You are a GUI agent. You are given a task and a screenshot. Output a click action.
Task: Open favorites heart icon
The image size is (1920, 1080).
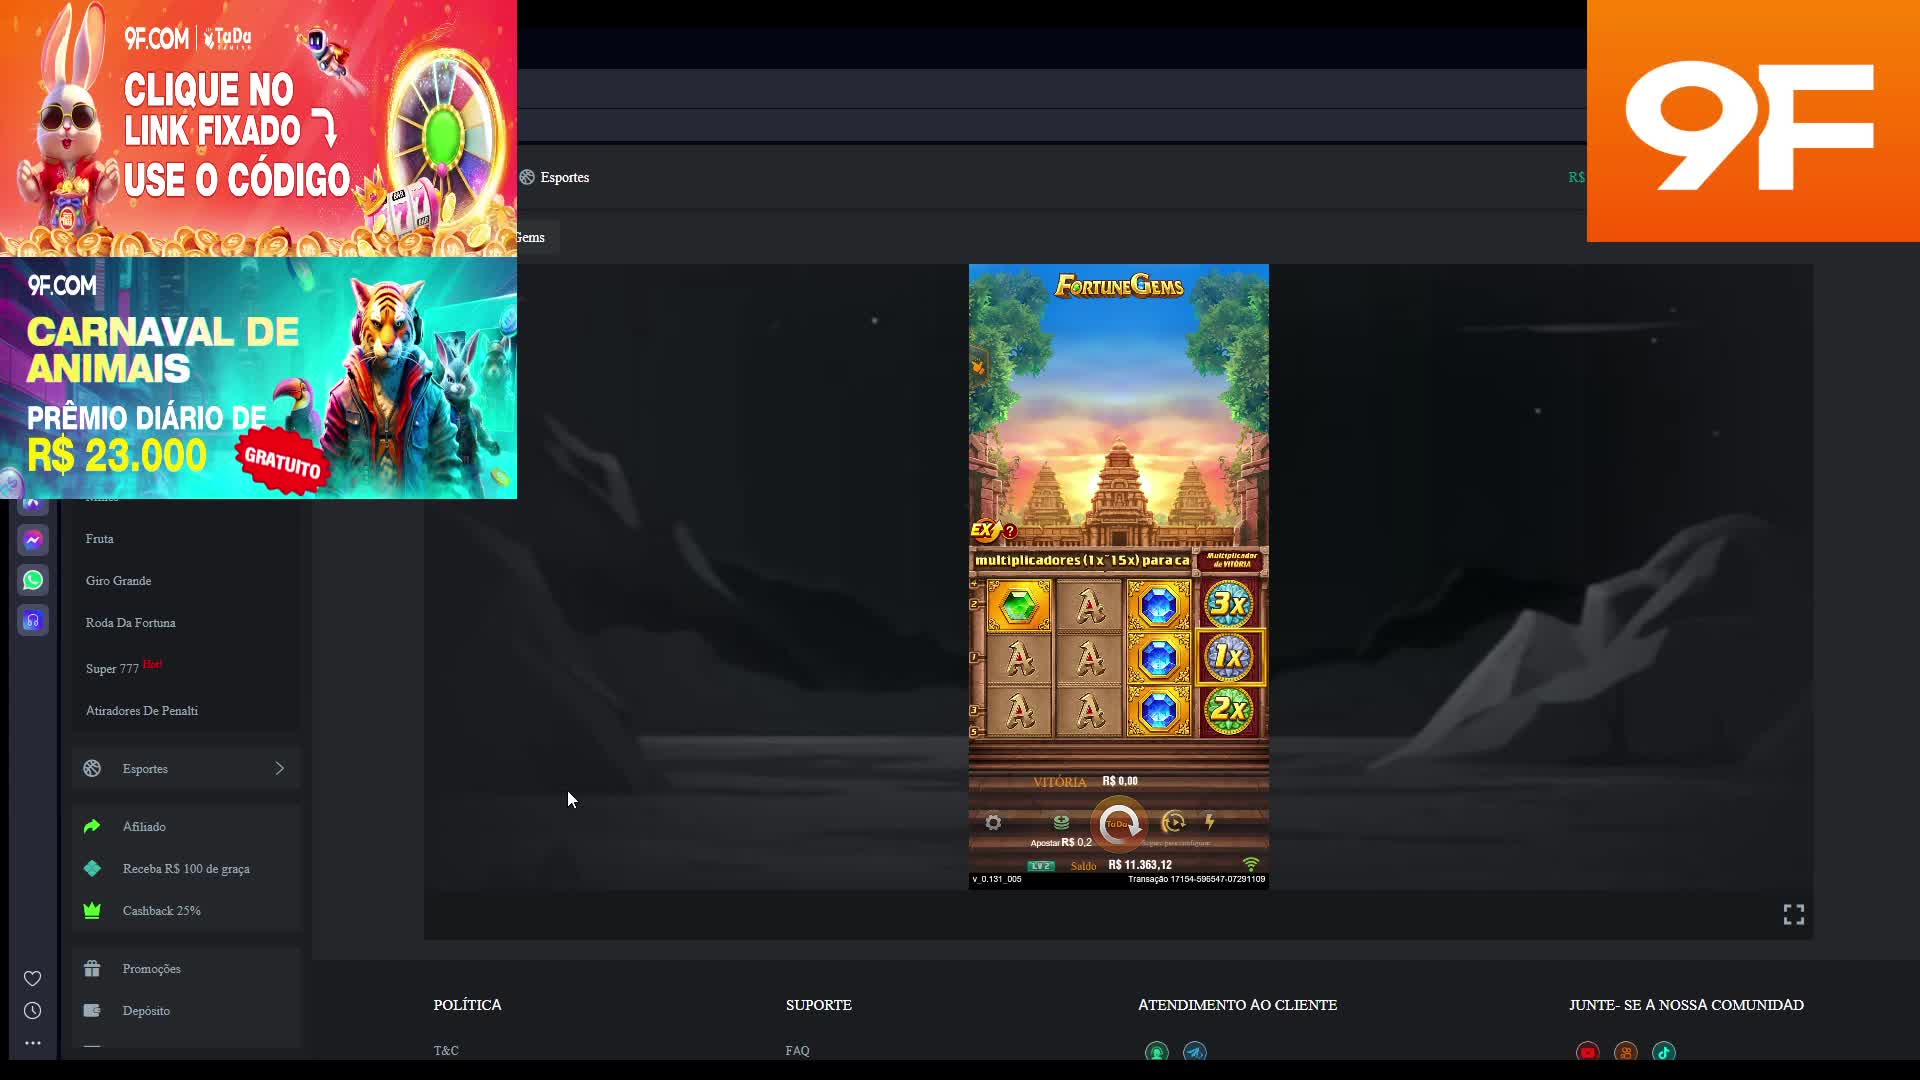[x=33, y=978]
